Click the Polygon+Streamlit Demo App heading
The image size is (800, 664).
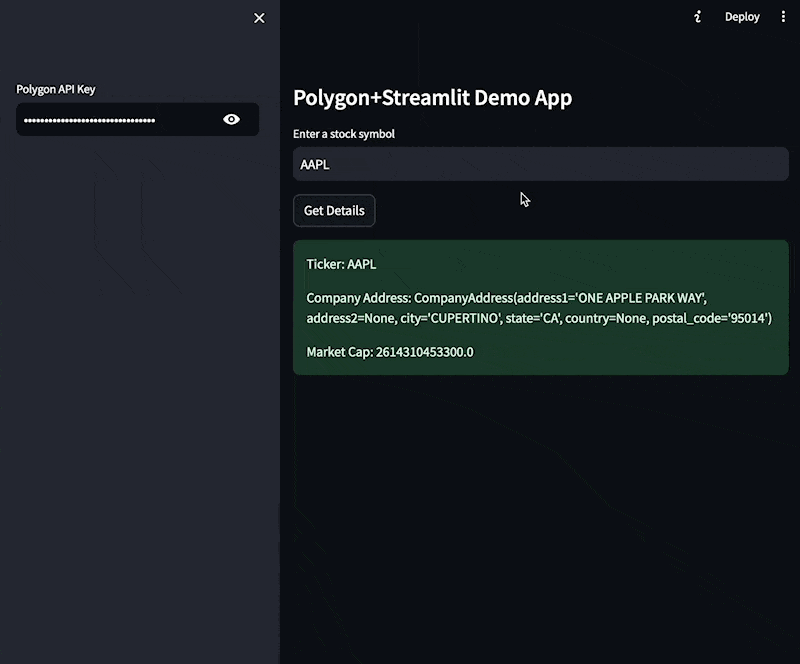pos(432,98)
